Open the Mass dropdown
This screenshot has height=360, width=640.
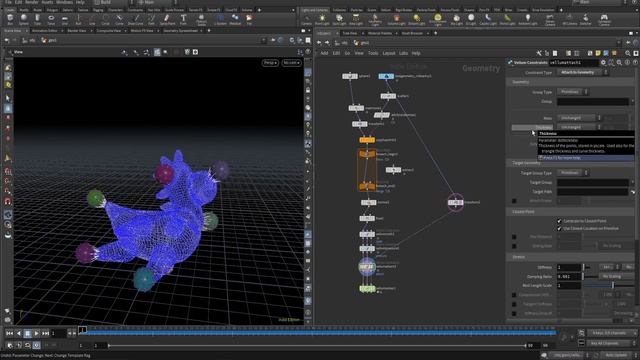click(x=579, y=118)
